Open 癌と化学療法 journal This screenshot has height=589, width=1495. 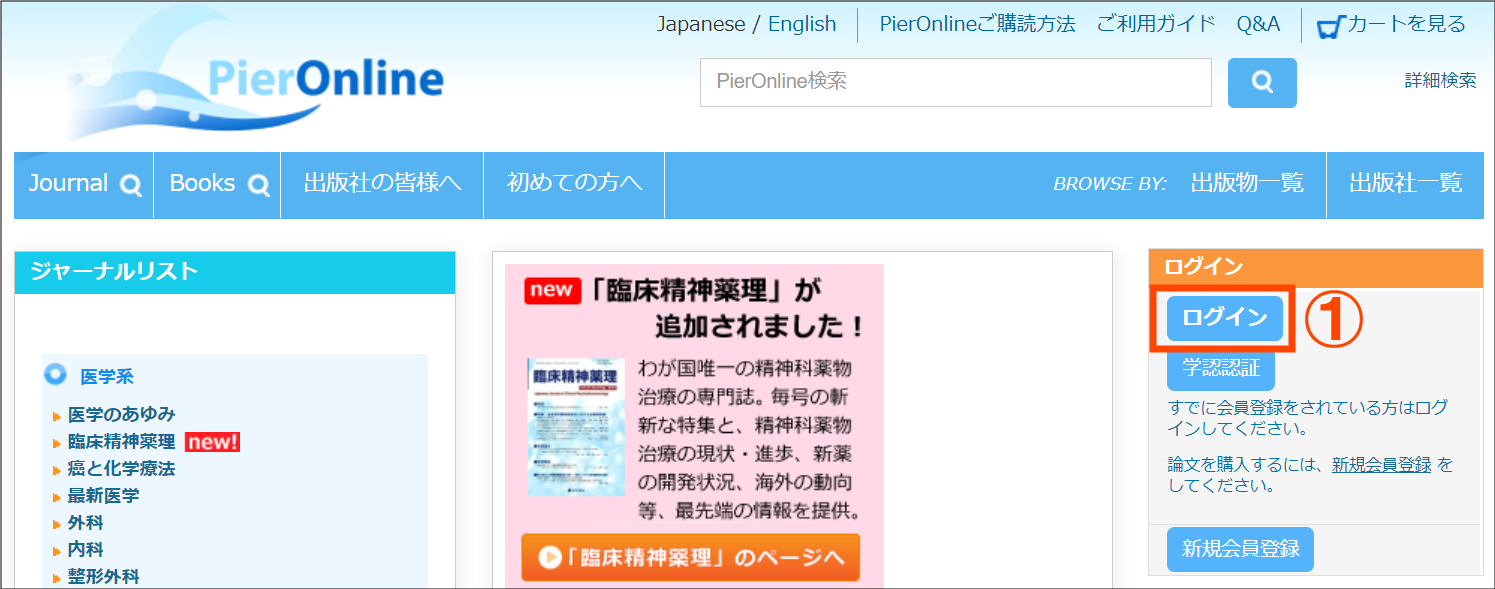point(122,468)
